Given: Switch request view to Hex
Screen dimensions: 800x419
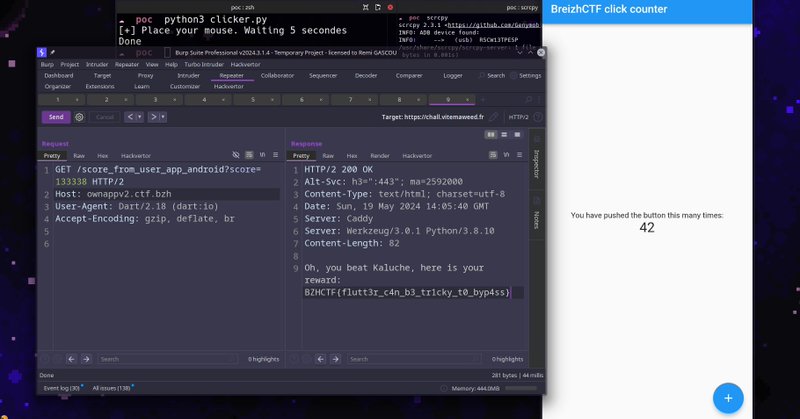Looking at the screenshot, I should coord(103,156).
